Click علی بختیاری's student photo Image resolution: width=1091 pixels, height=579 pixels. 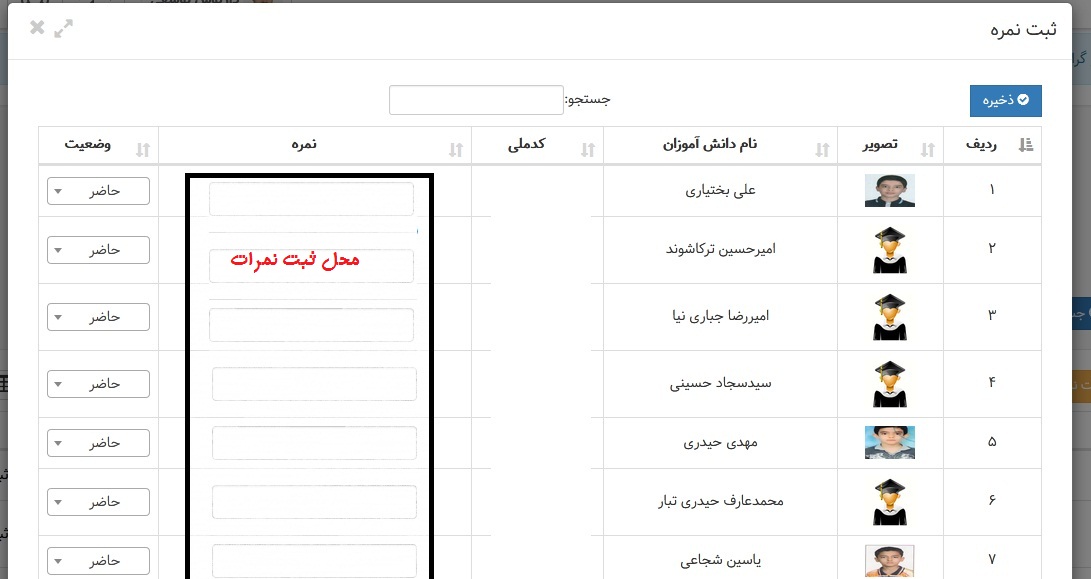[889, 190]
